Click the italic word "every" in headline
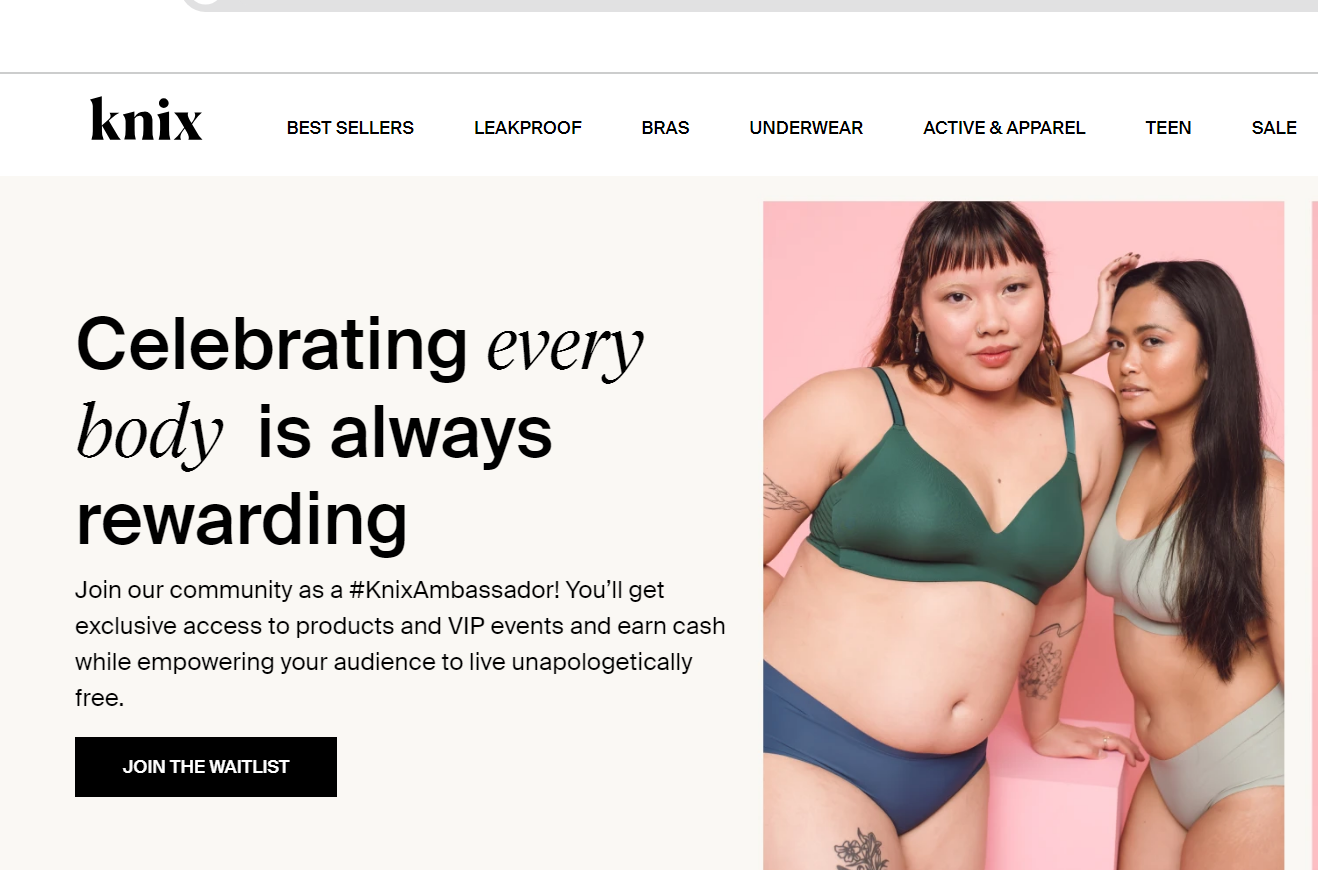 pyautogui.click(x=565, y=346)
